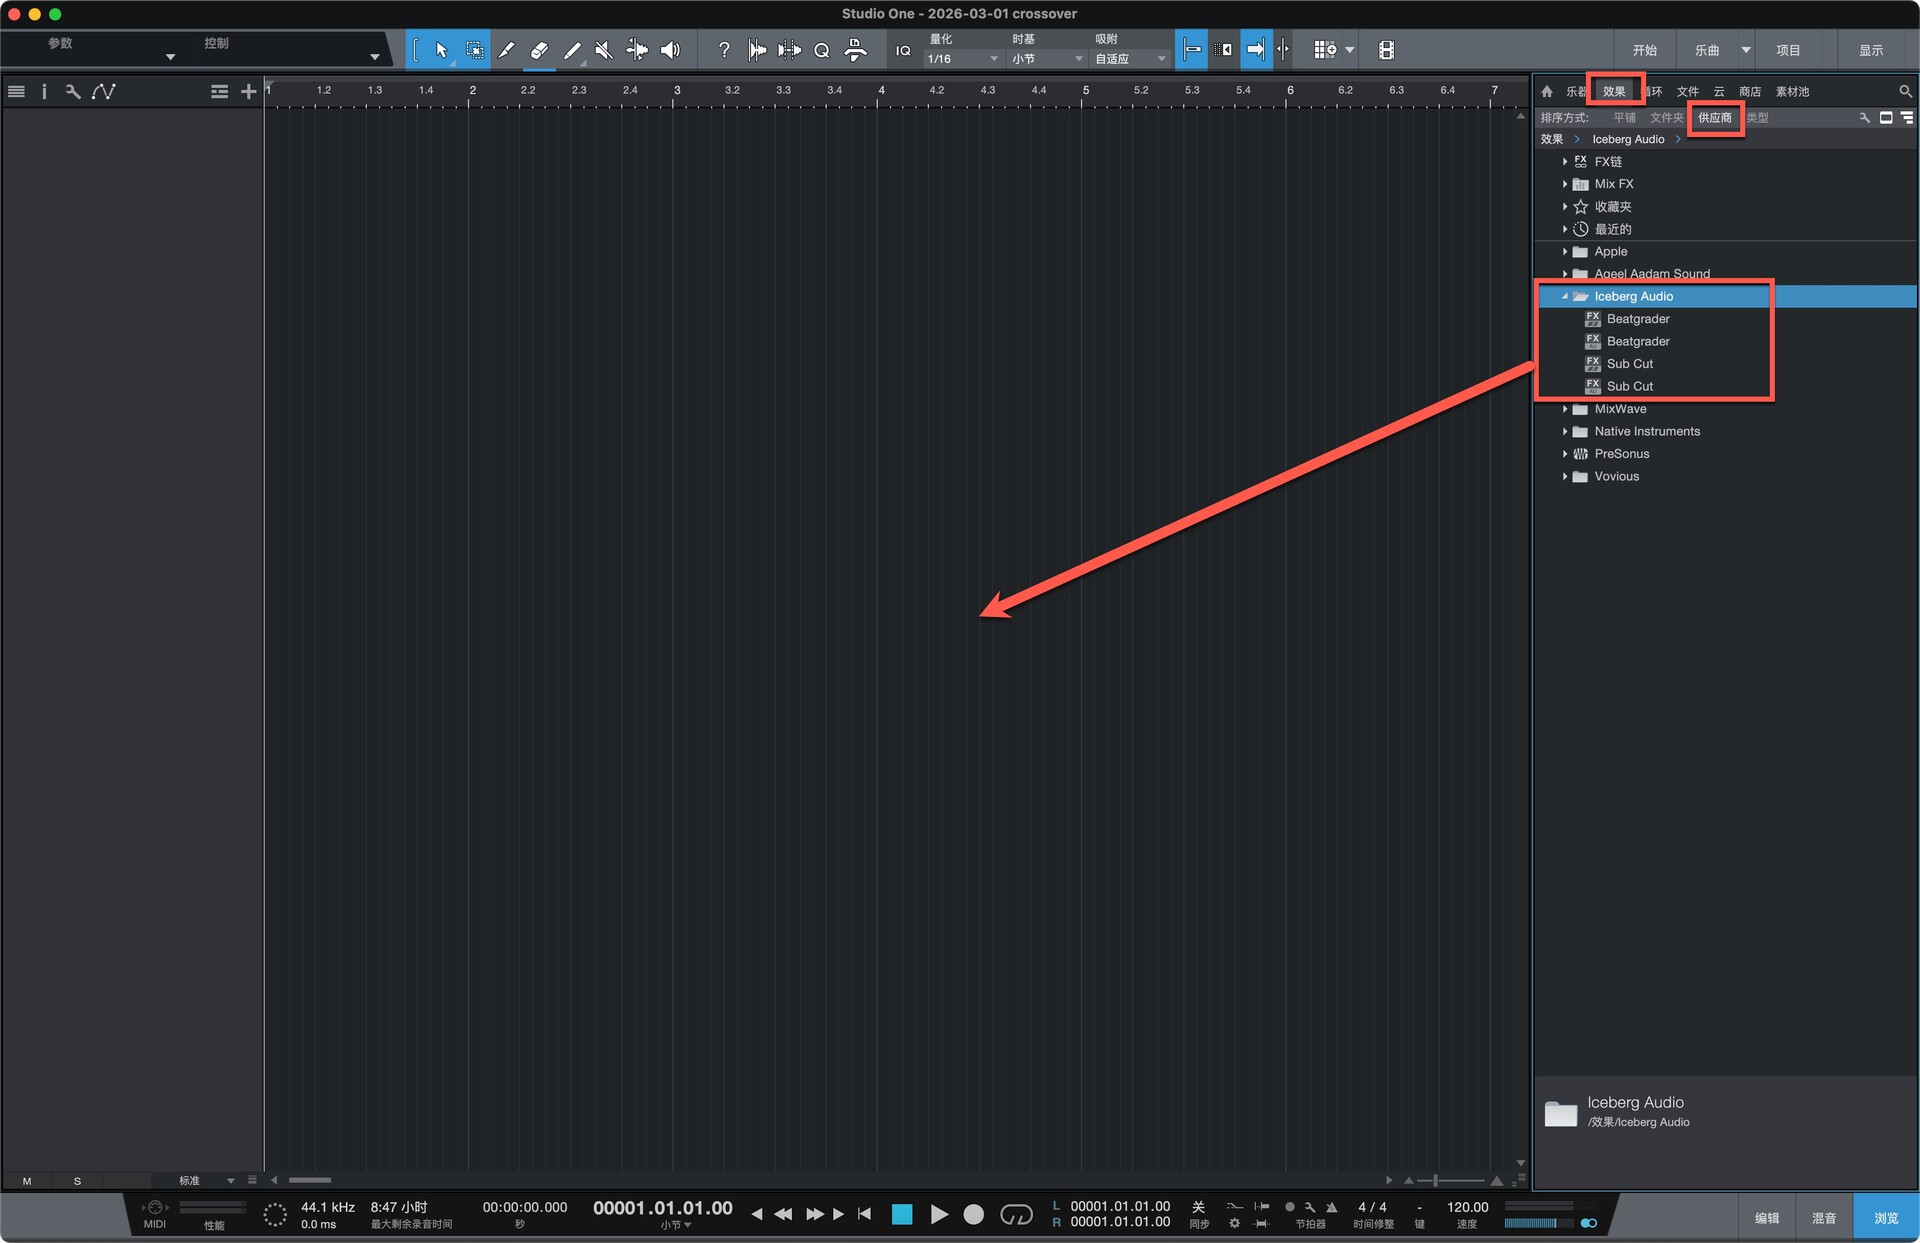This screenshot has height=1243, width=1920.
Task: Click the 开始 start page button
Action: click(x=1644, y=50)
